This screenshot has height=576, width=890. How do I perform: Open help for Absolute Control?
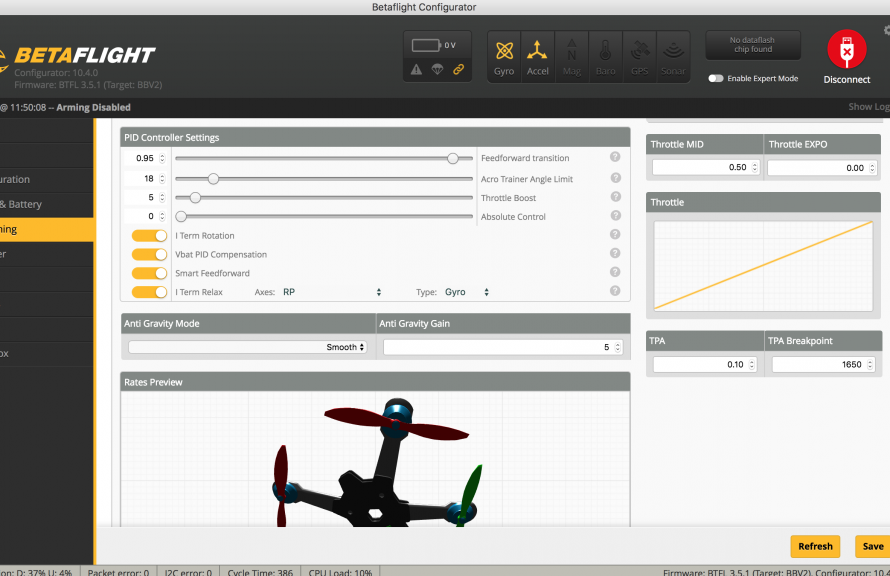[615, 216]
